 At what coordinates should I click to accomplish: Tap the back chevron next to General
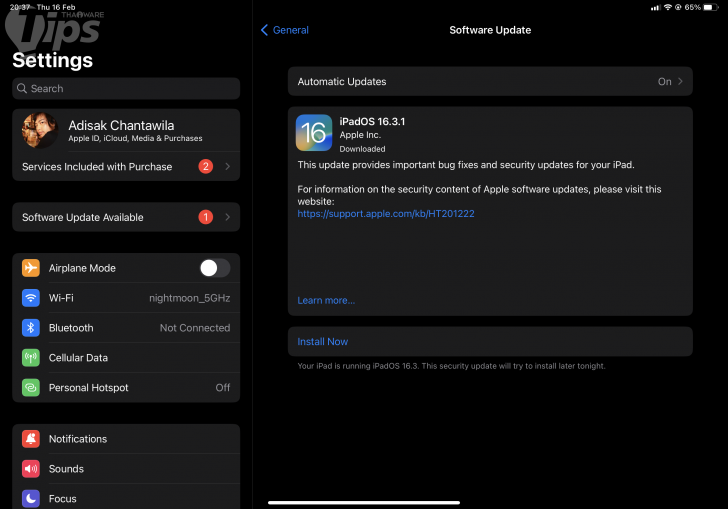(264, 30)
